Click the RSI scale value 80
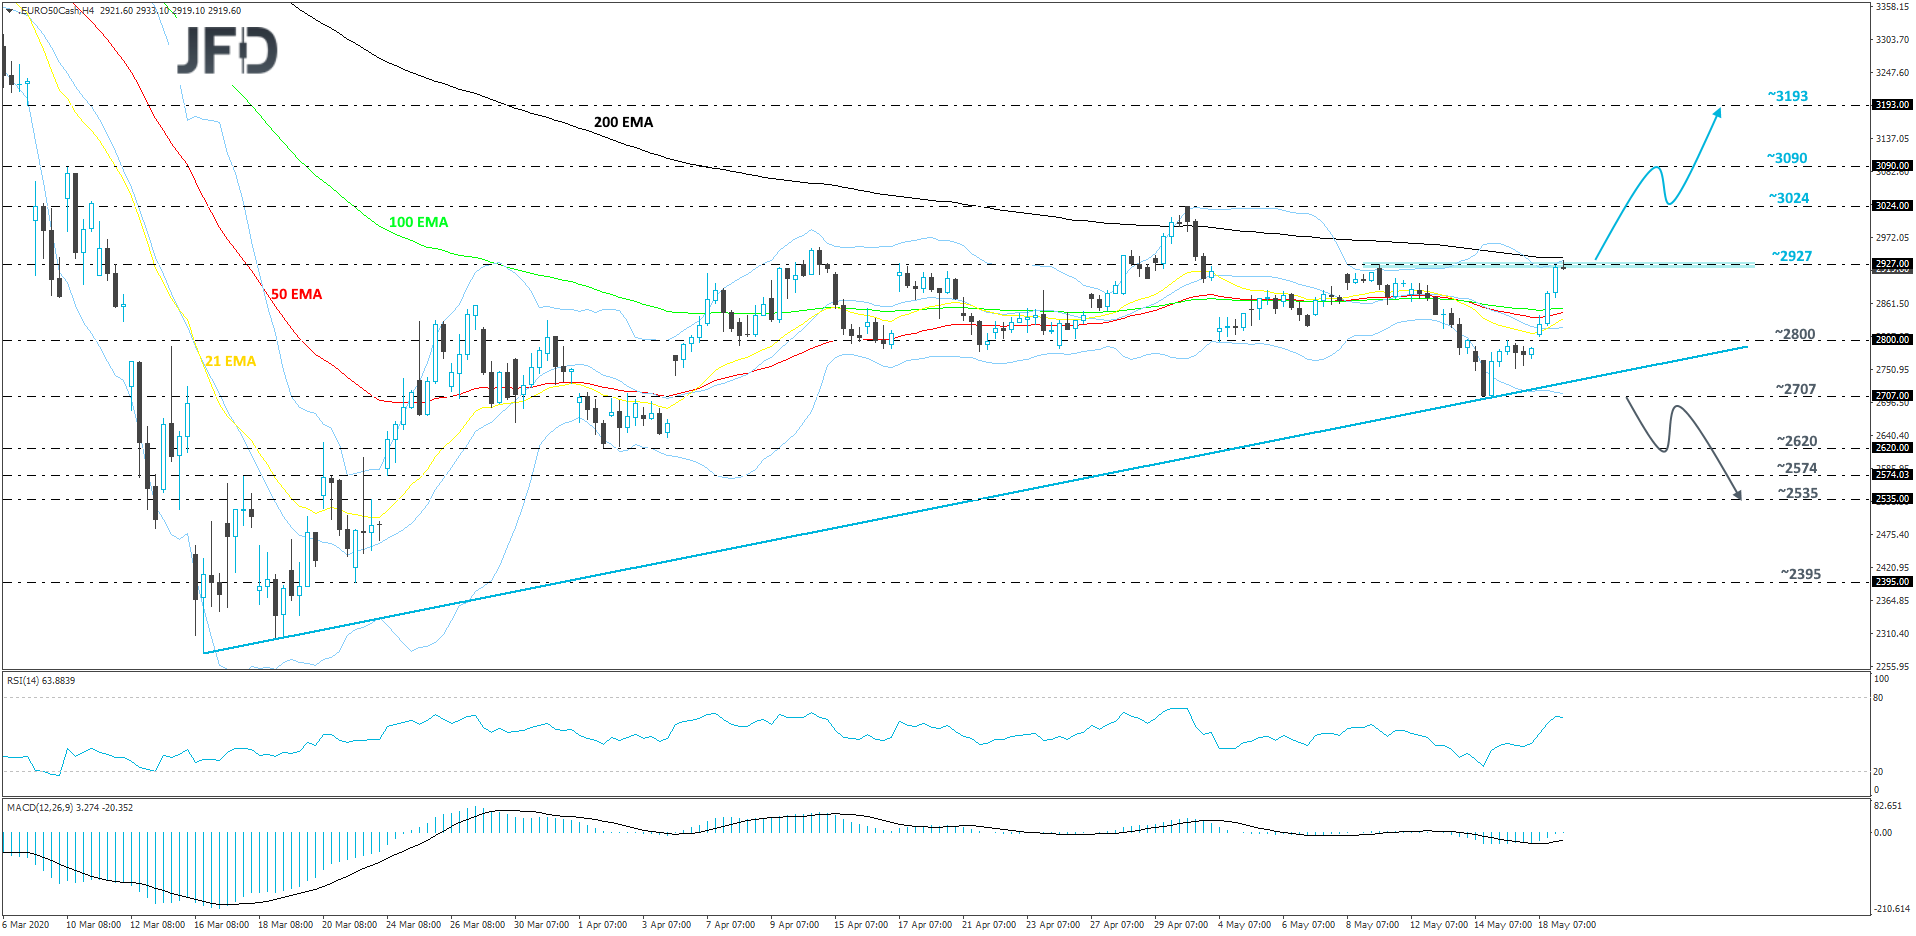 tap(1878, 698)
